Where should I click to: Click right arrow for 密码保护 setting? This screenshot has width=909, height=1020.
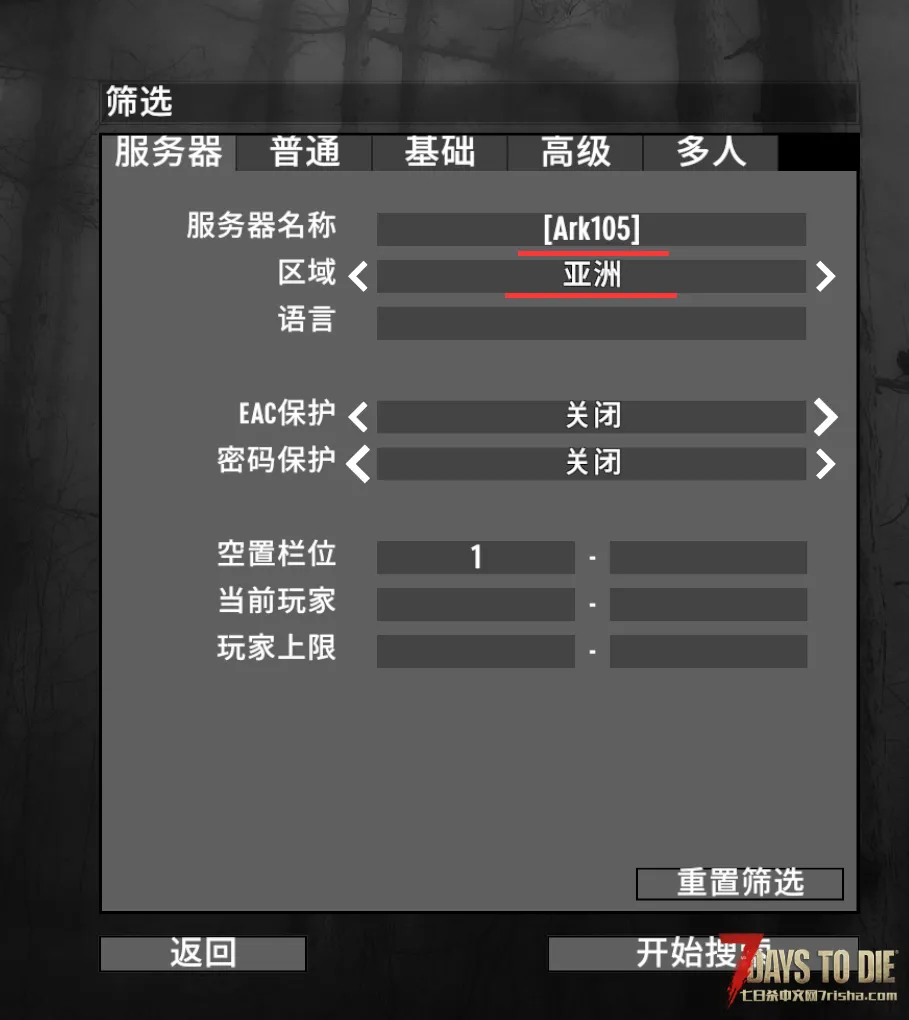point(826,464)
